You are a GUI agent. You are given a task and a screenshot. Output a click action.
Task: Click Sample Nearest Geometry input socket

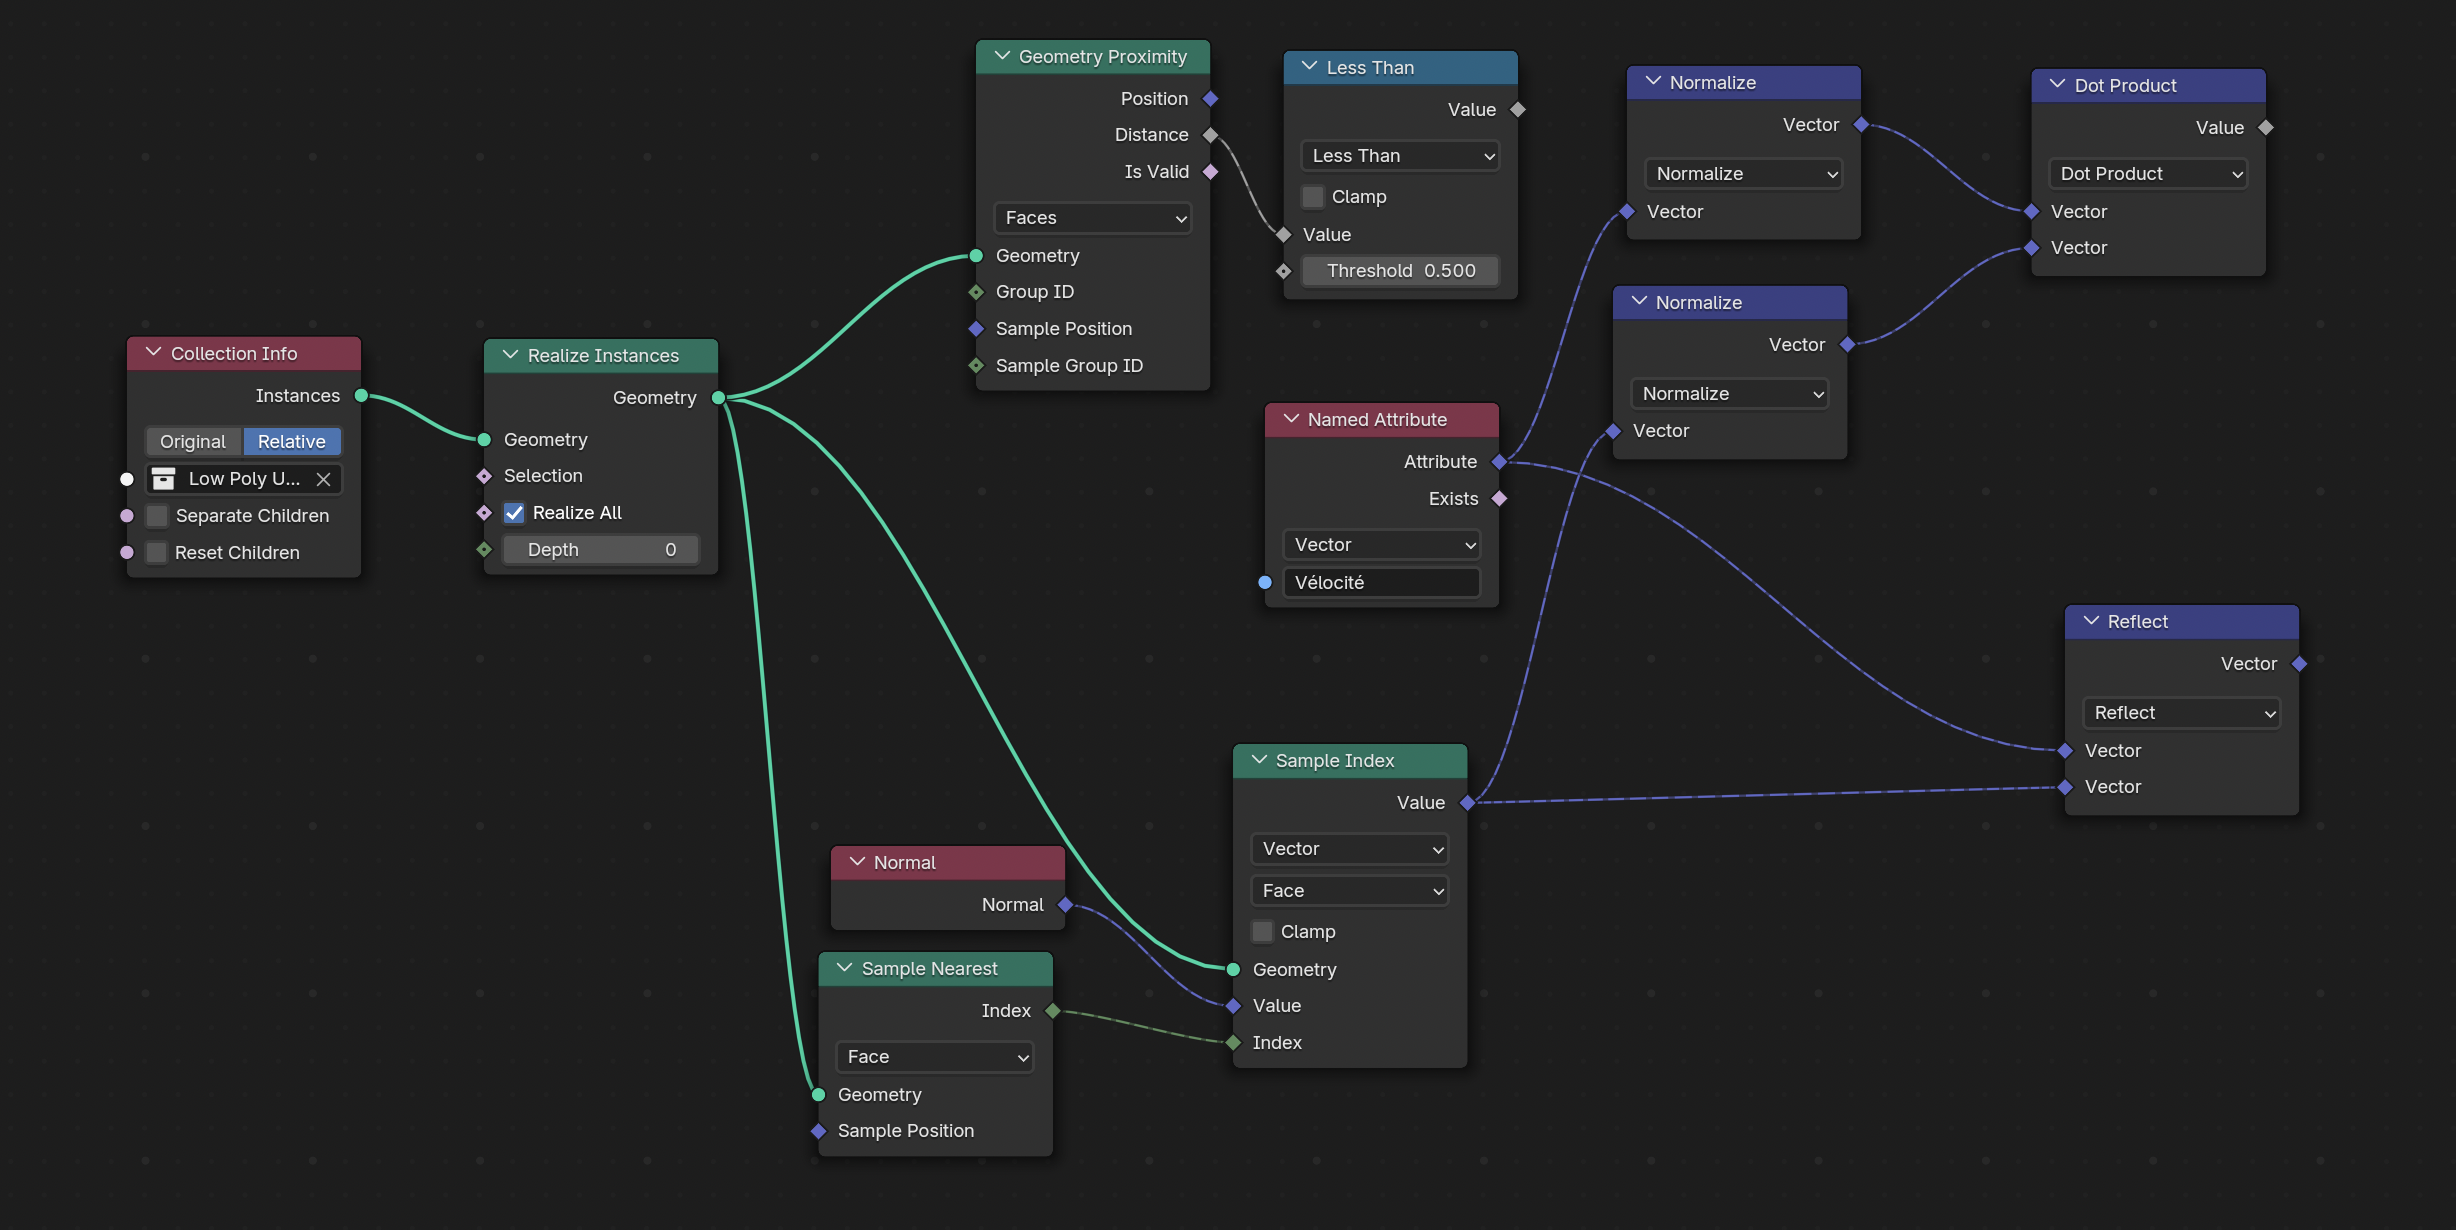point(818,1095)
